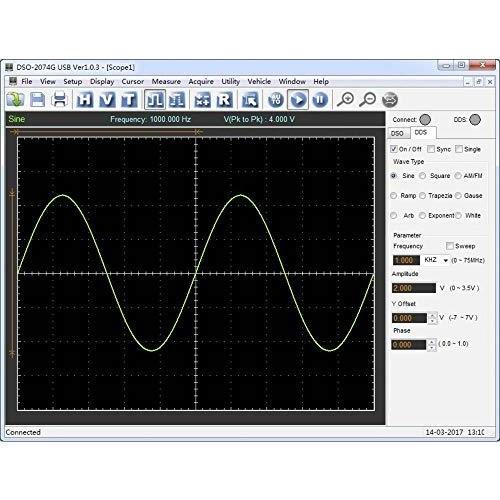This screenshot has width=500, height=500.
Task: Click the zoom out magnifier icon
Action: [367, 99]
